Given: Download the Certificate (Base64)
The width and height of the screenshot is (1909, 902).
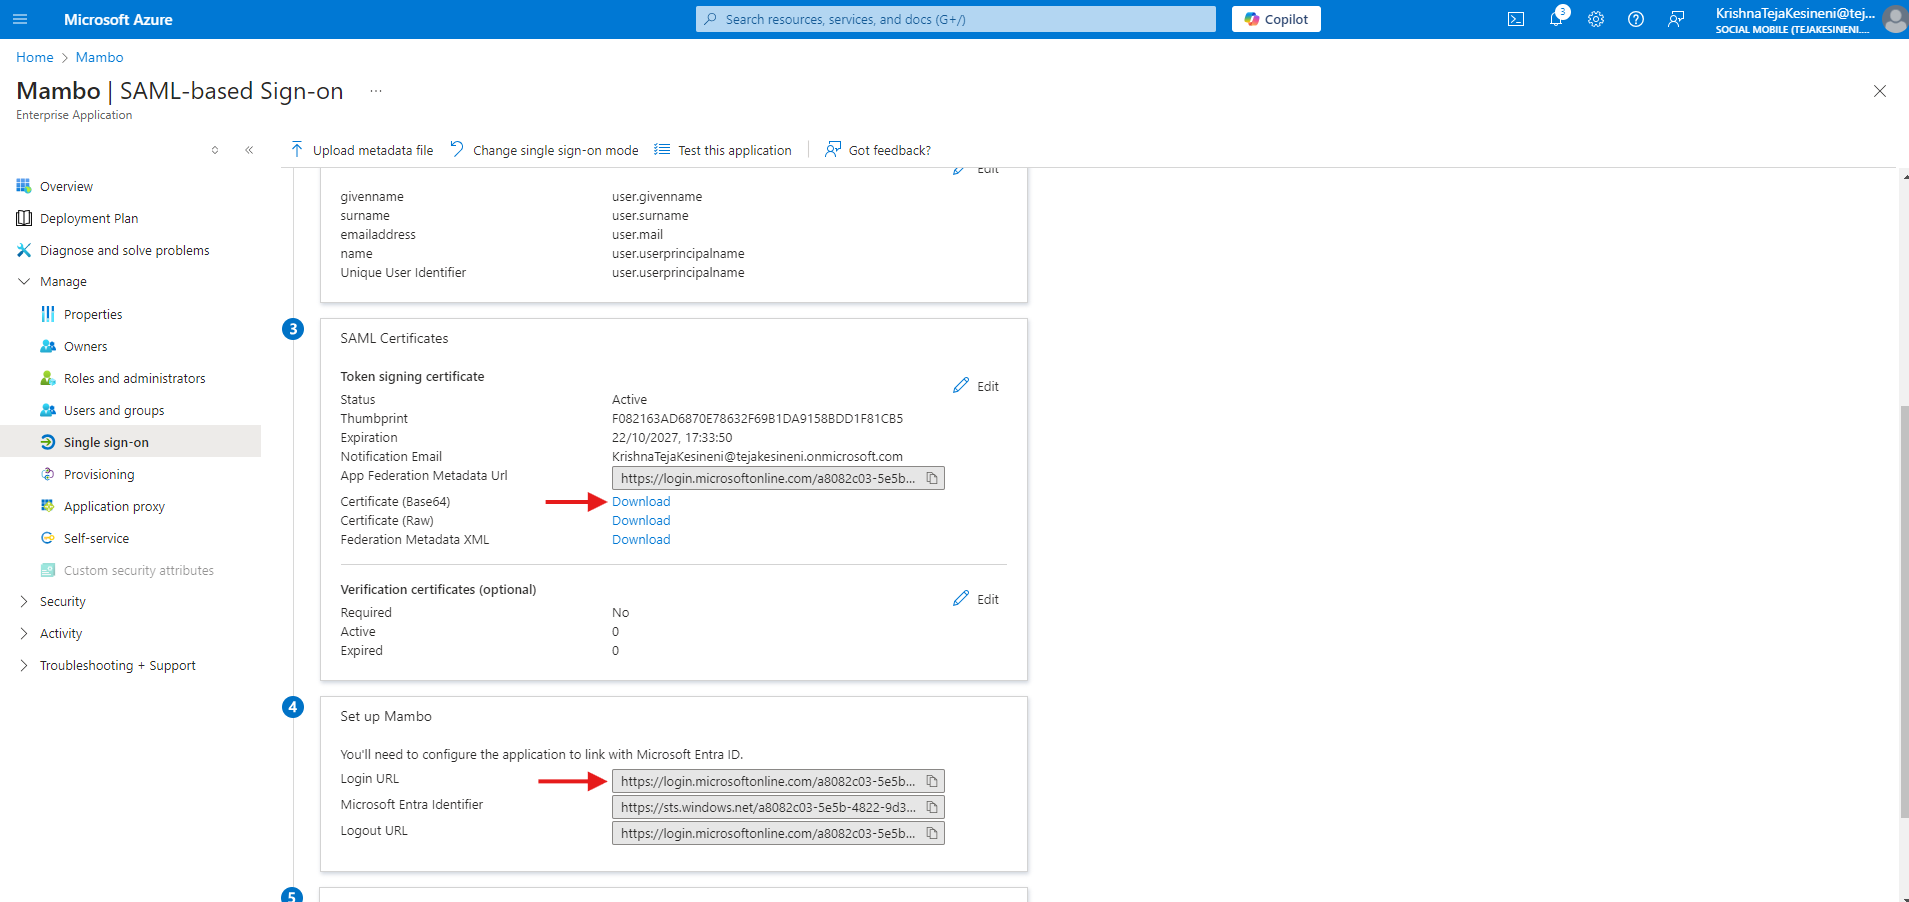Looking at the screenshot, I should [641, 502].
